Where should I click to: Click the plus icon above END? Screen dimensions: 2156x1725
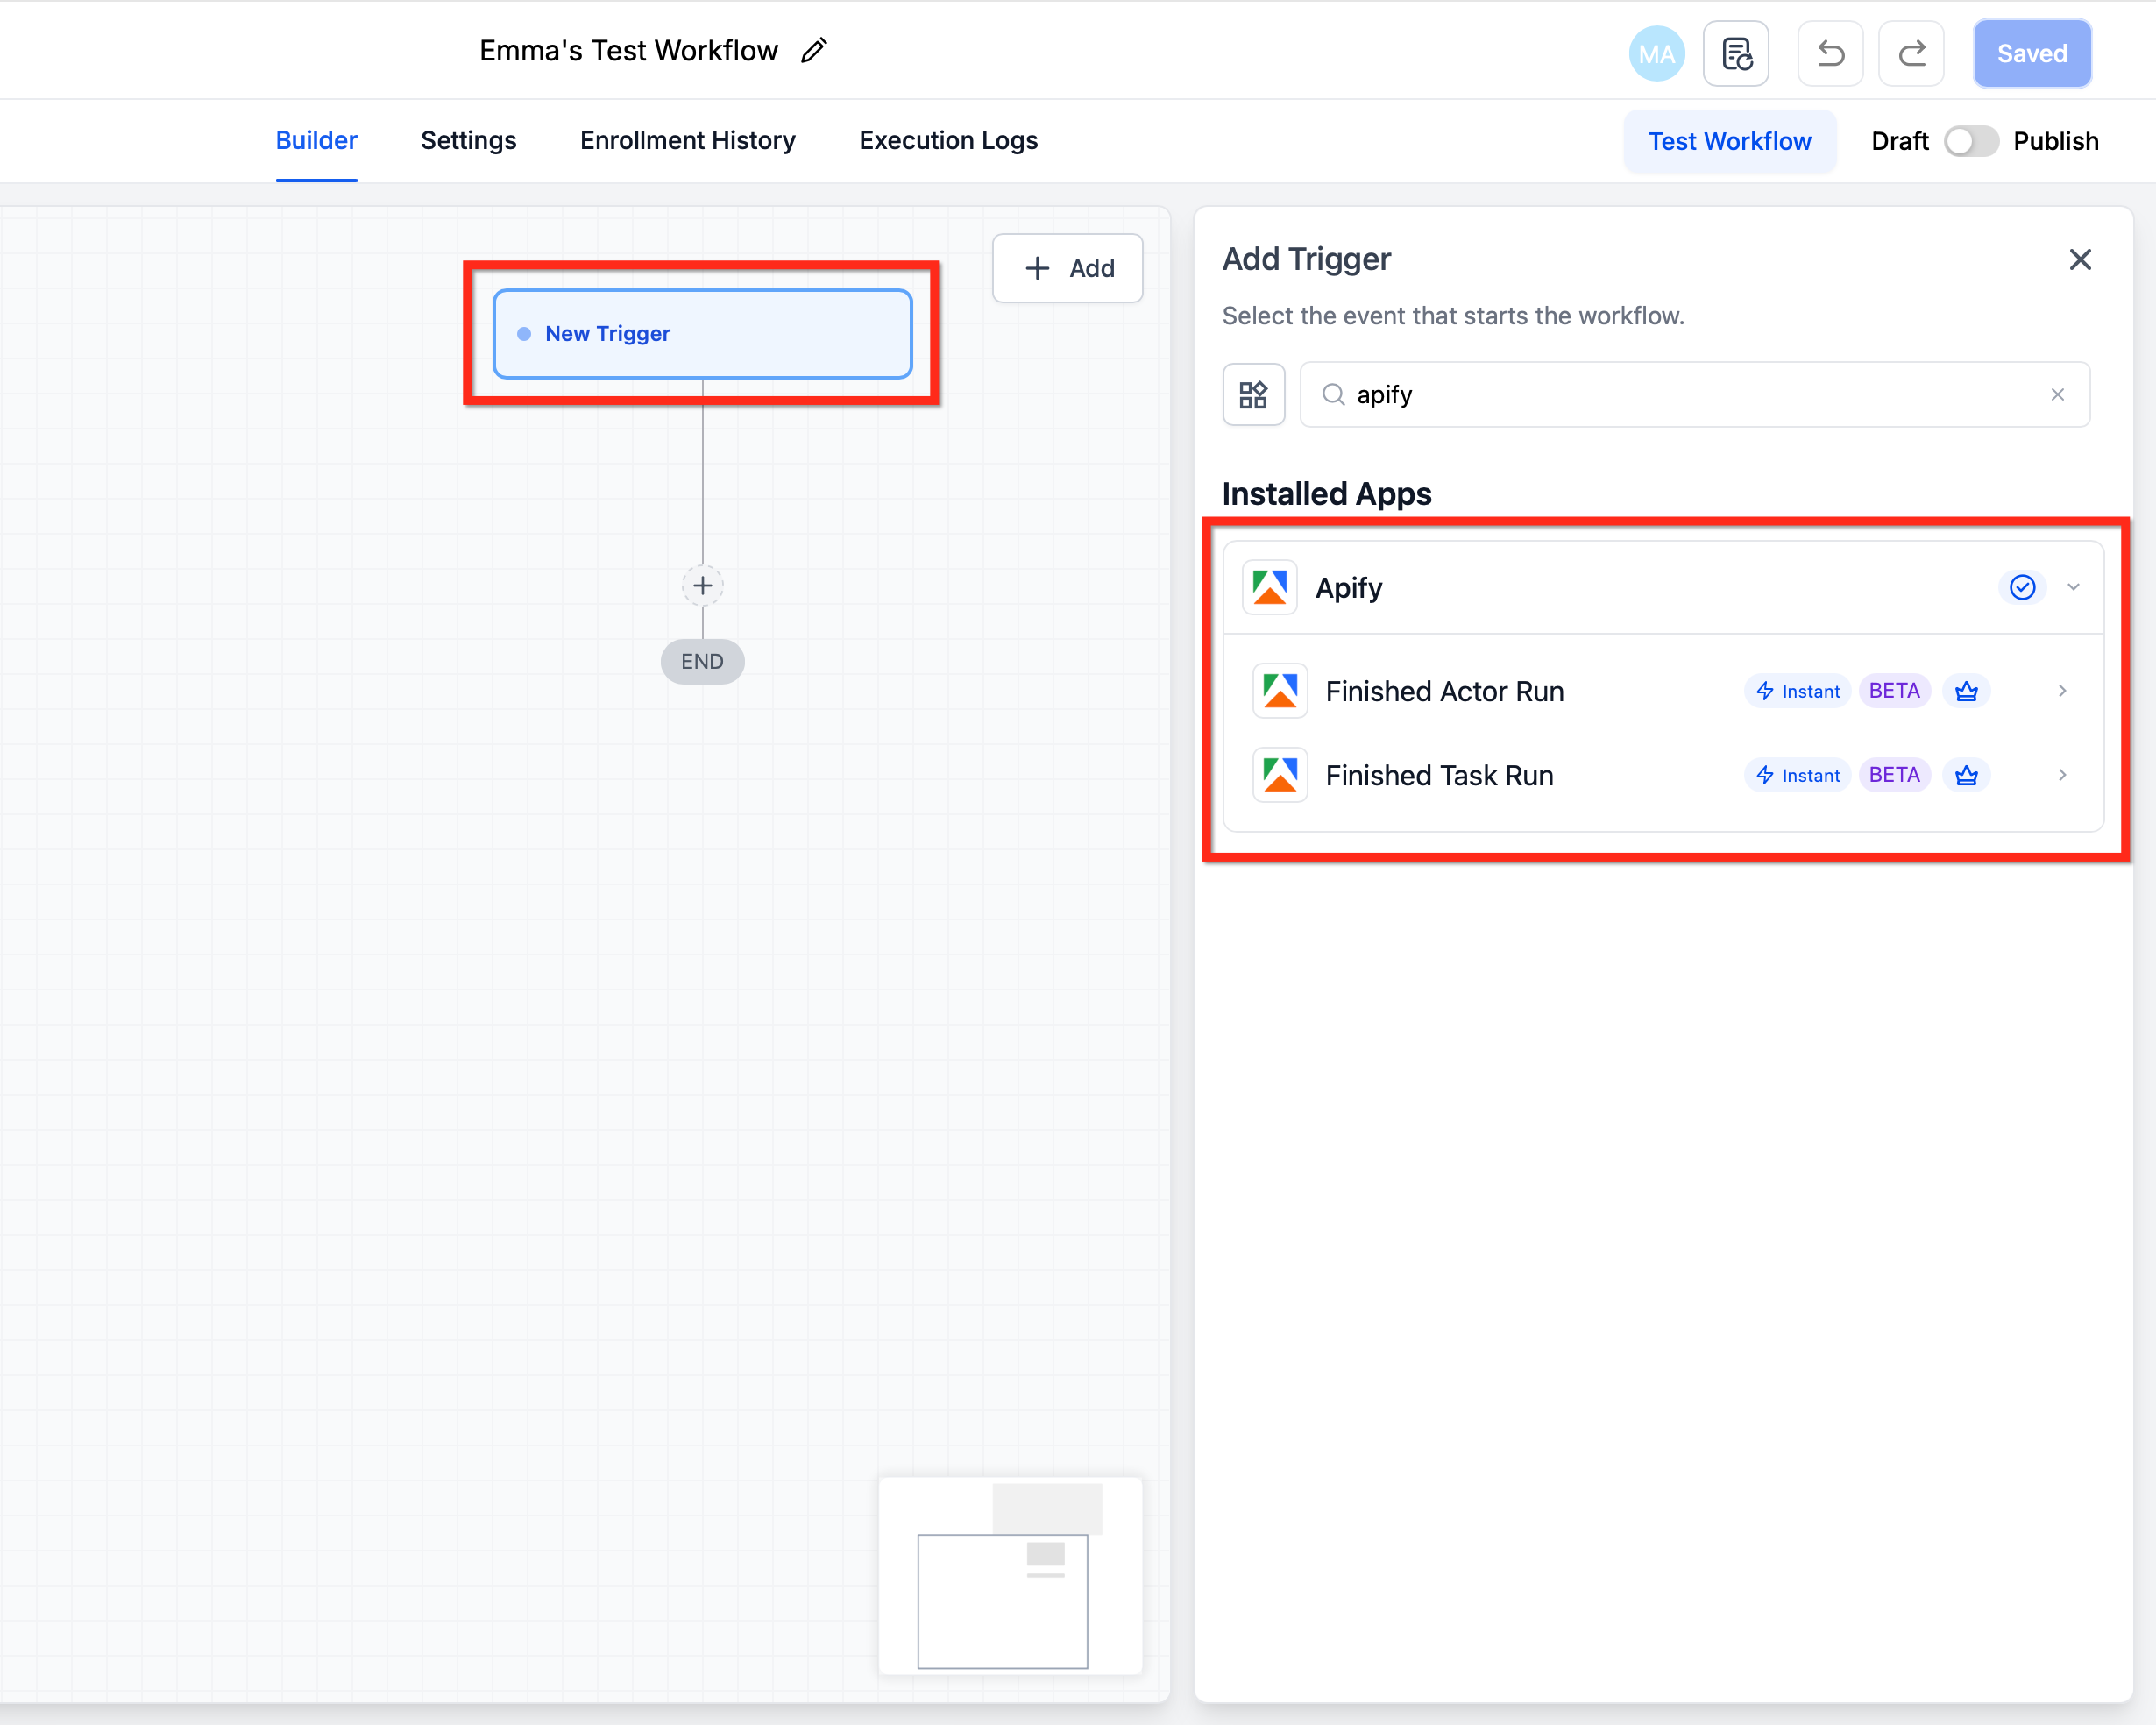click(702, 586)
